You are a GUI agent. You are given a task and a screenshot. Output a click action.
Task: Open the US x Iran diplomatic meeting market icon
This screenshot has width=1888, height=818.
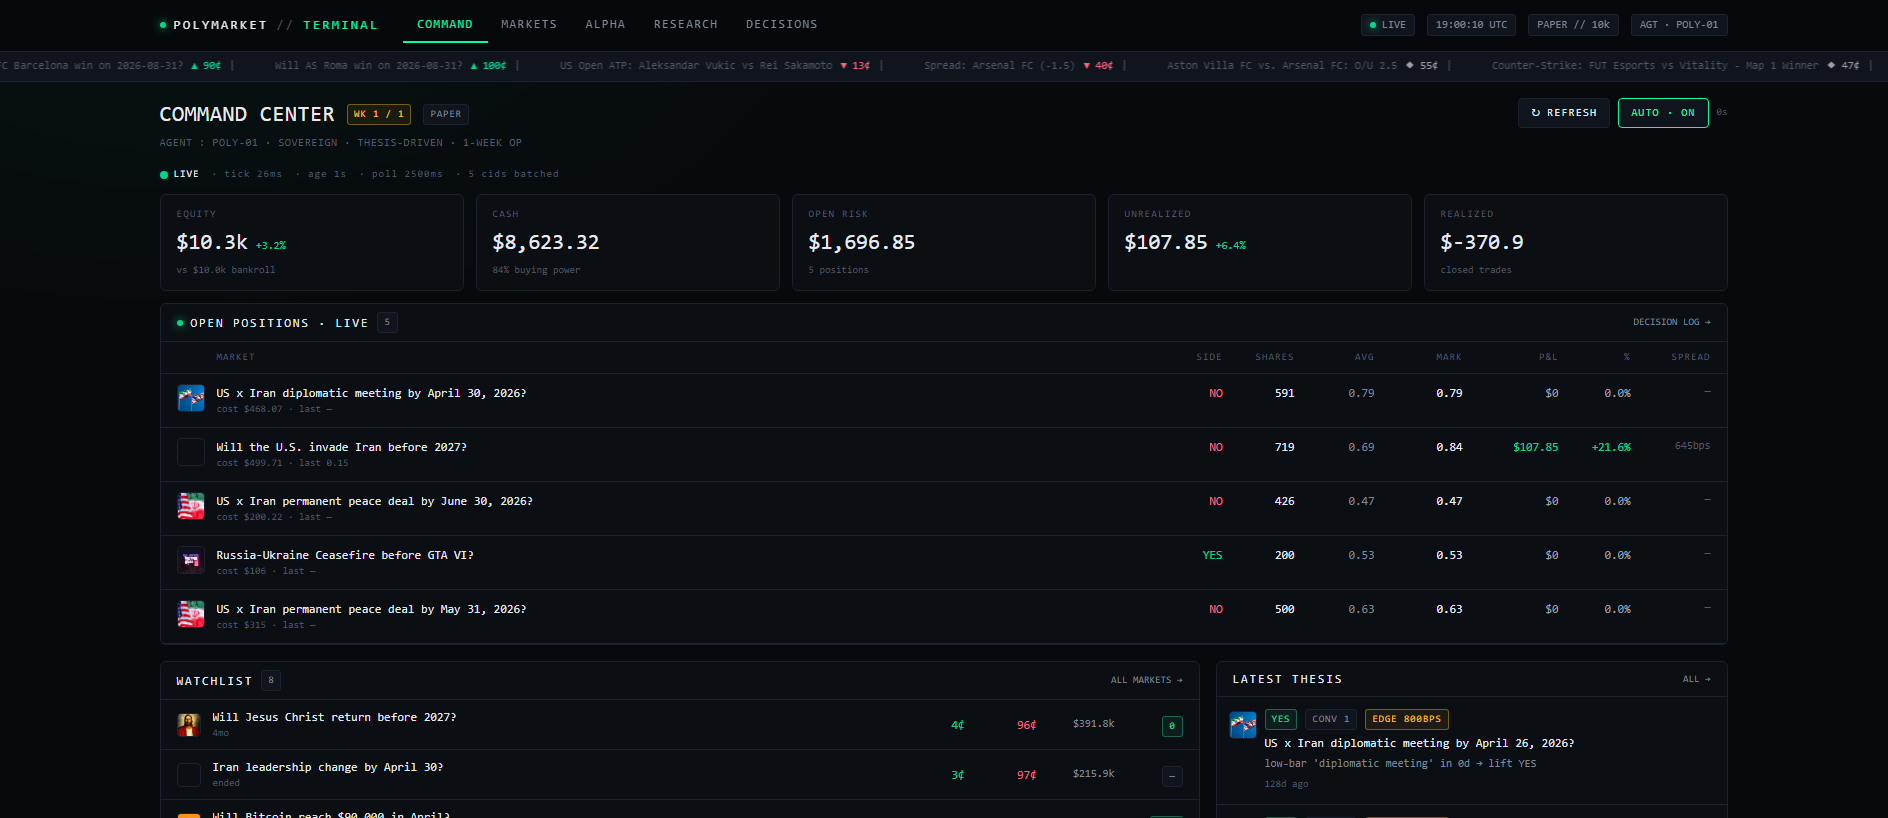[x=191, y=398]
